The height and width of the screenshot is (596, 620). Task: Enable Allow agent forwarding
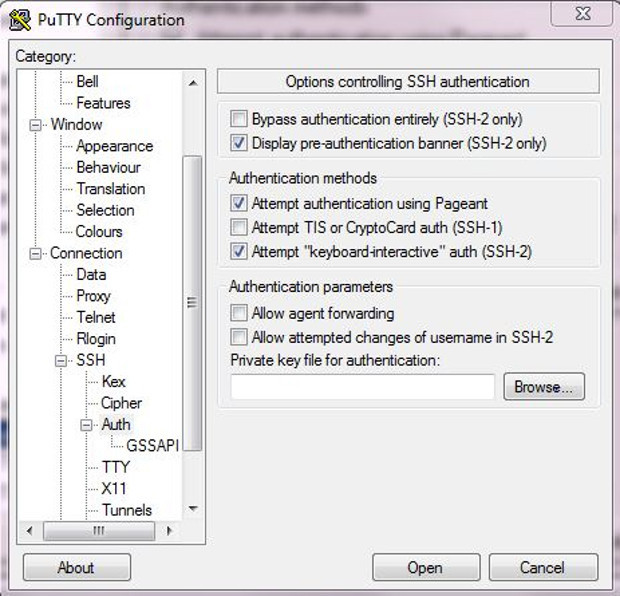pyautogui.click(x=239, y=313)
